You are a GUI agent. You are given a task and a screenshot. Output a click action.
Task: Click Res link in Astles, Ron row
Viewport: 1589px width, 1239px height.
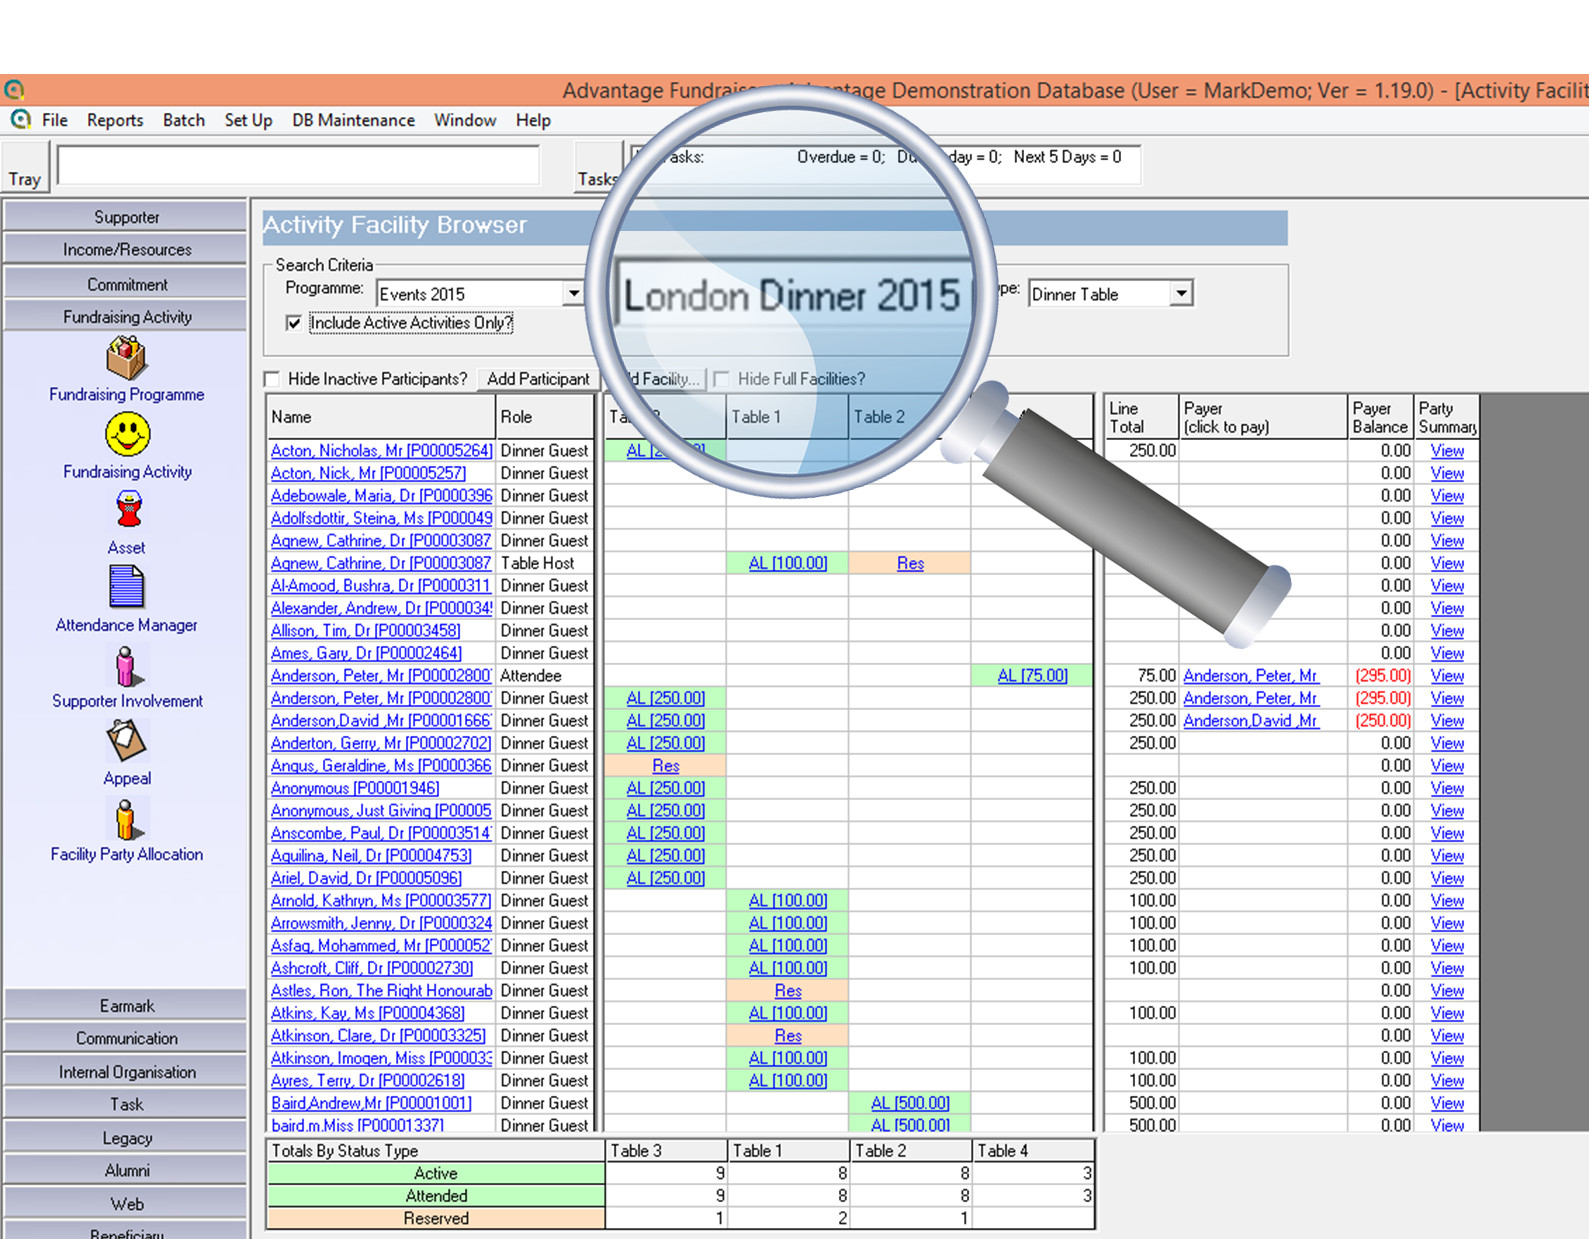click(788, 991)
